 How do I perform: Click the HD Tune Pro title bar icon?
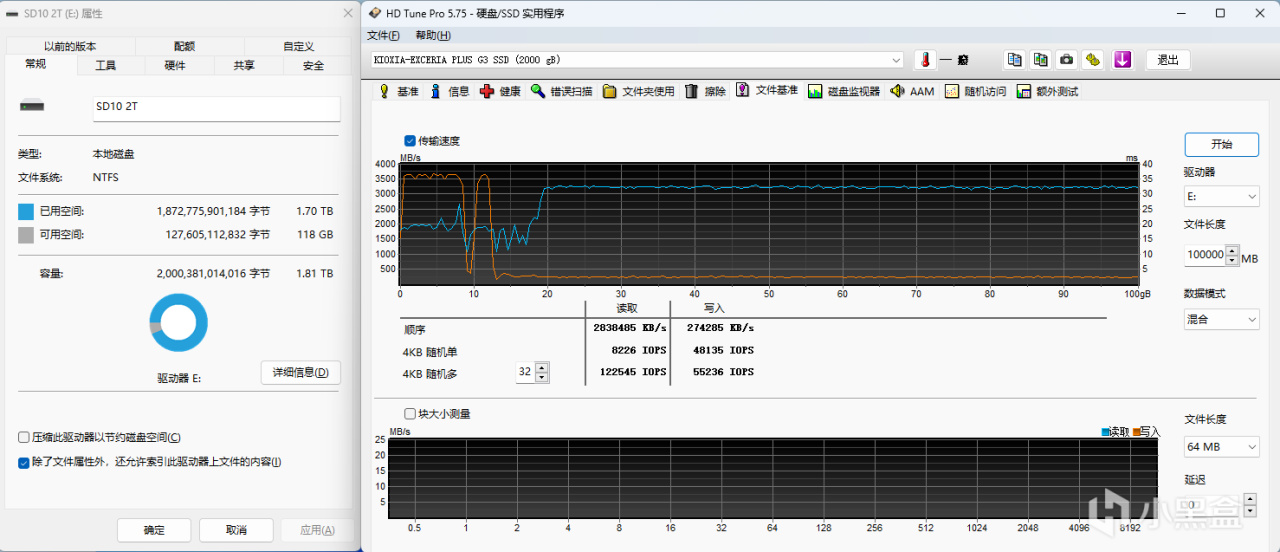[x=375, y=13]
